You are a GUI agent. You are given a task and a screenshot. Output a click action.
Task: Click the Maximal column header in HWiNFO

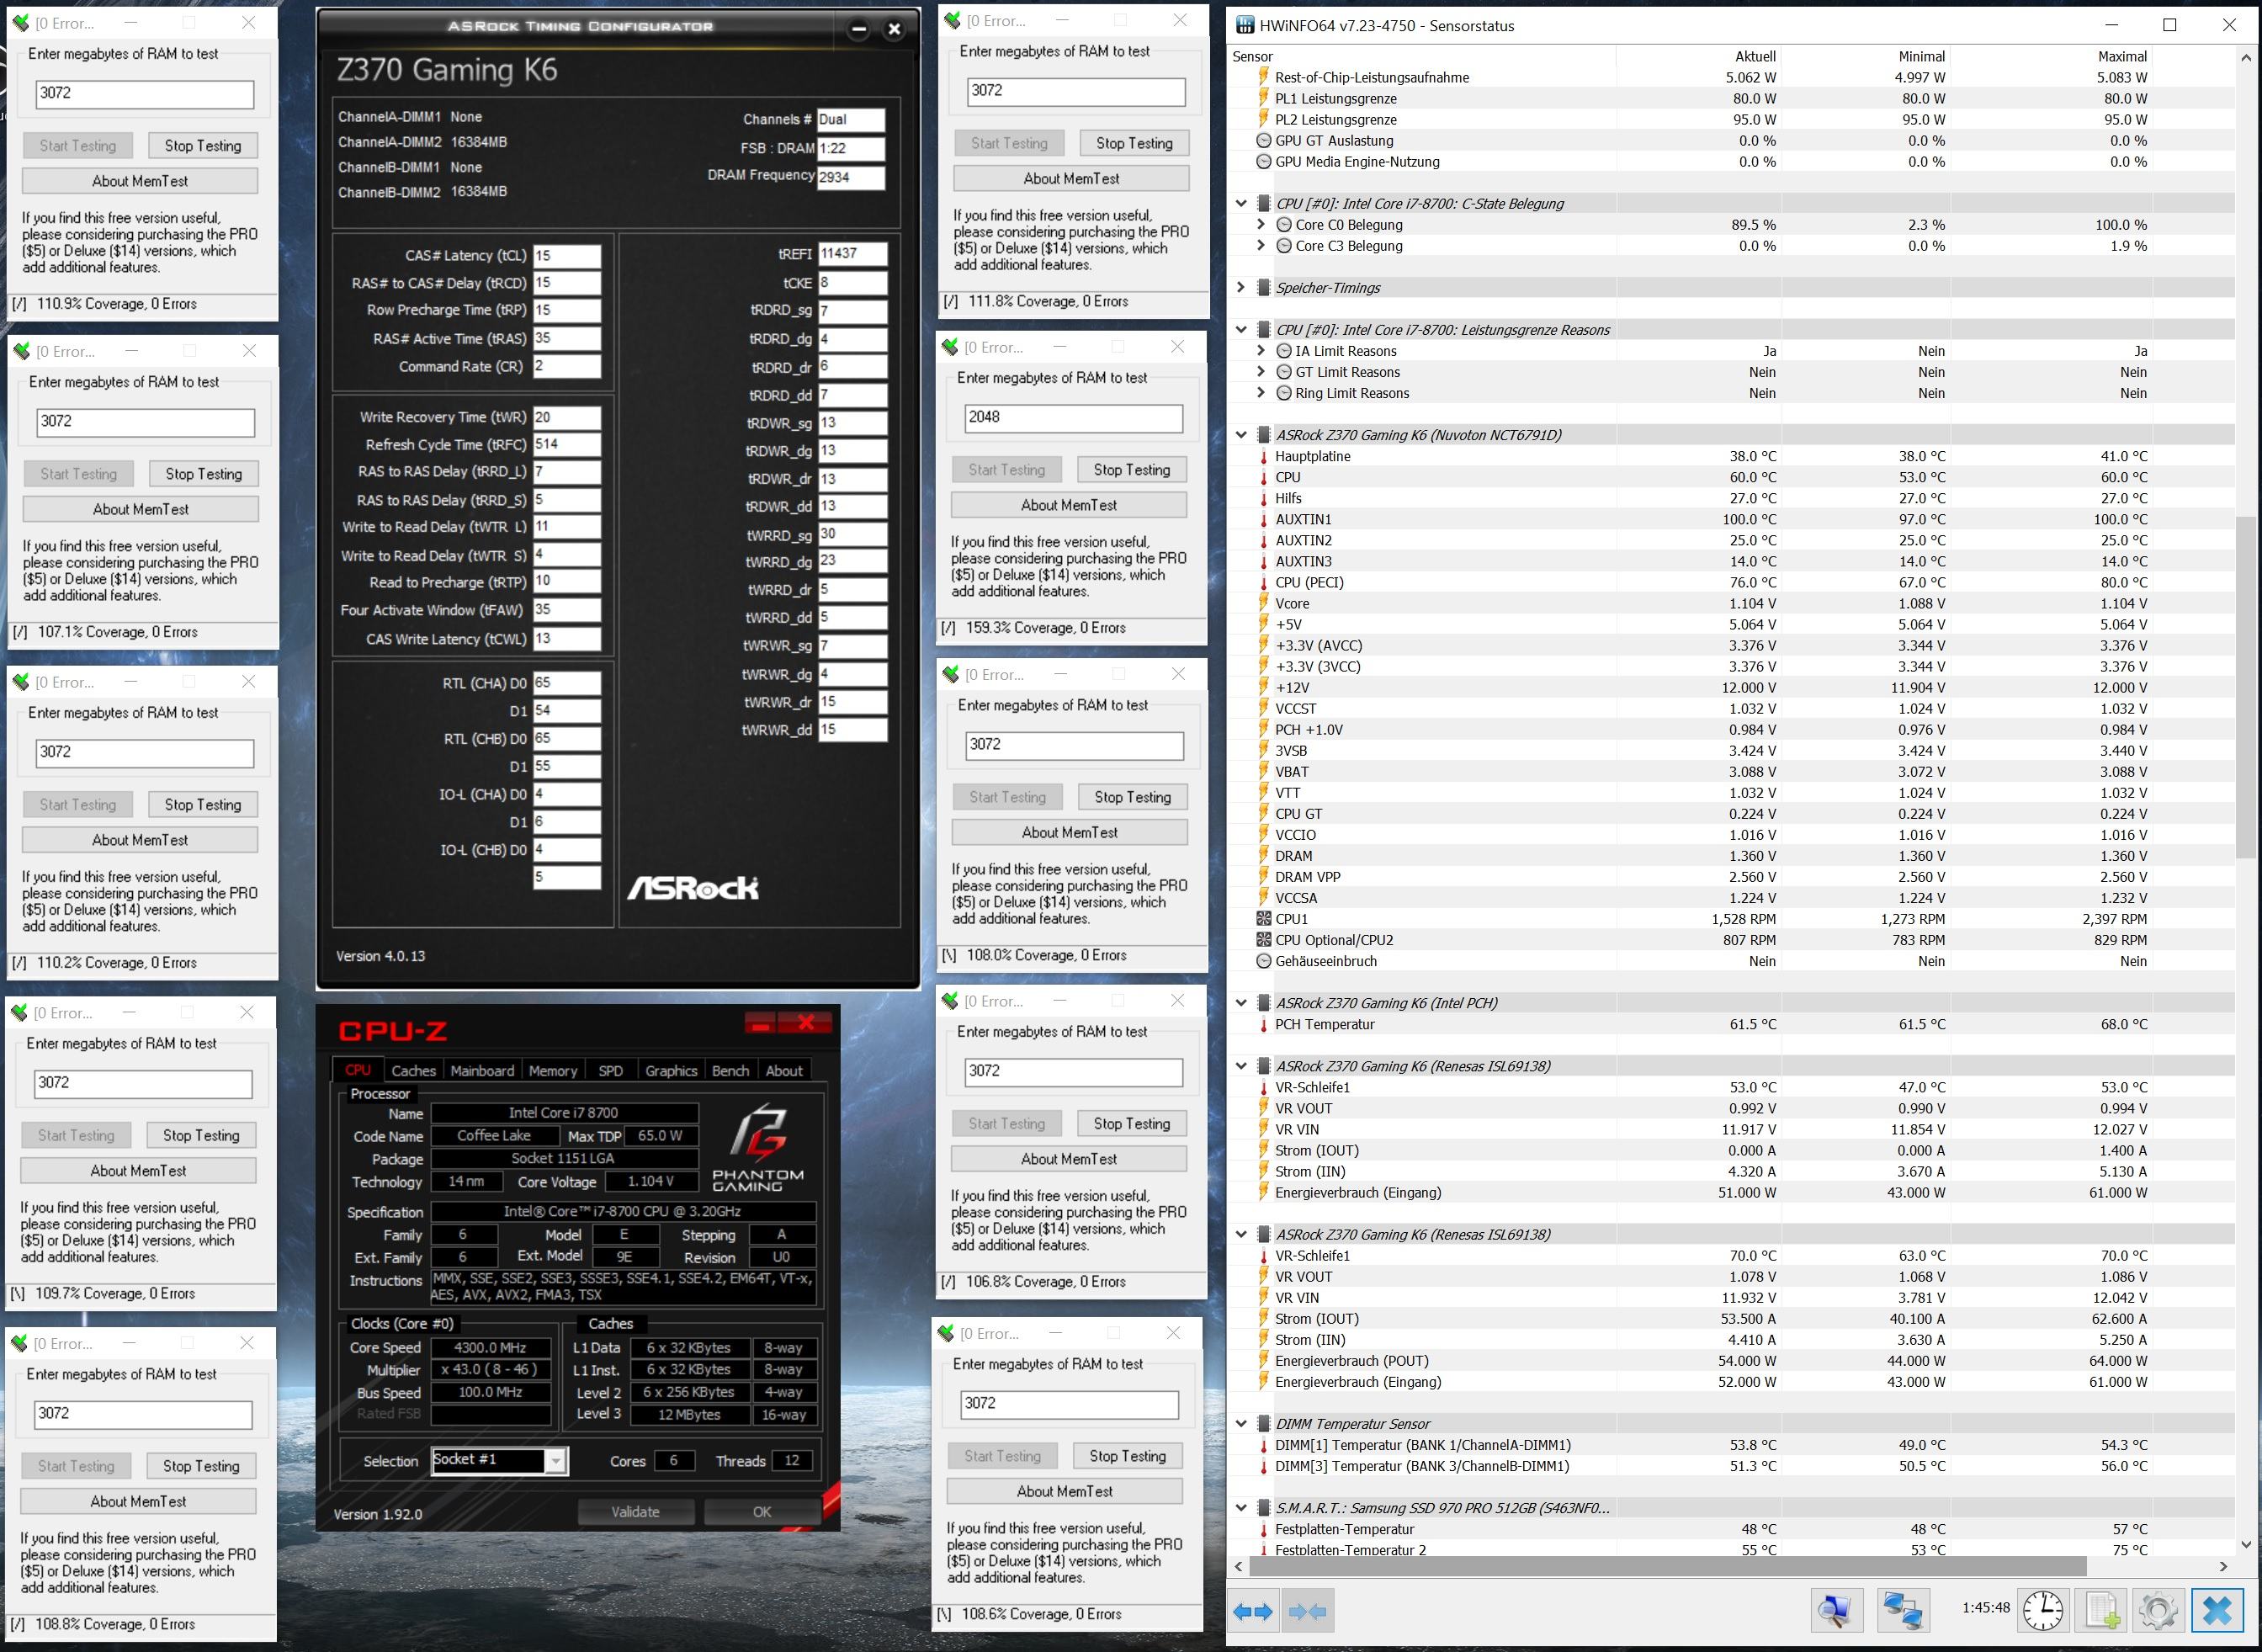(2122, 56)
